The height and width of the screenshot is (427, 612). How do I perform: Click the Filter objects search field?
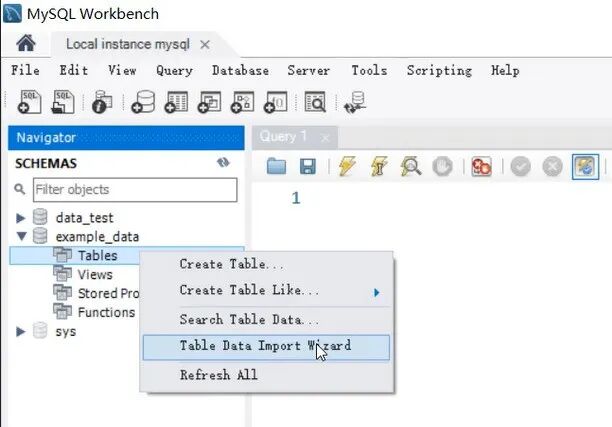tap(135, 190)
